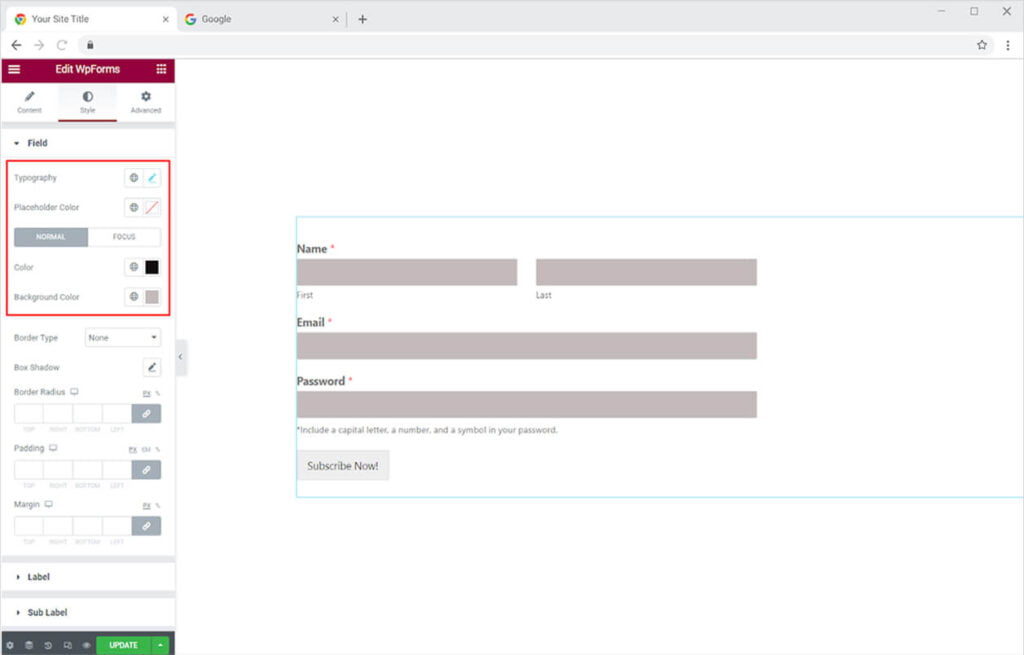Expand the Sub Label section
Image resolution: width=1024 pixels, height=655 pixels.
[46, 612]
